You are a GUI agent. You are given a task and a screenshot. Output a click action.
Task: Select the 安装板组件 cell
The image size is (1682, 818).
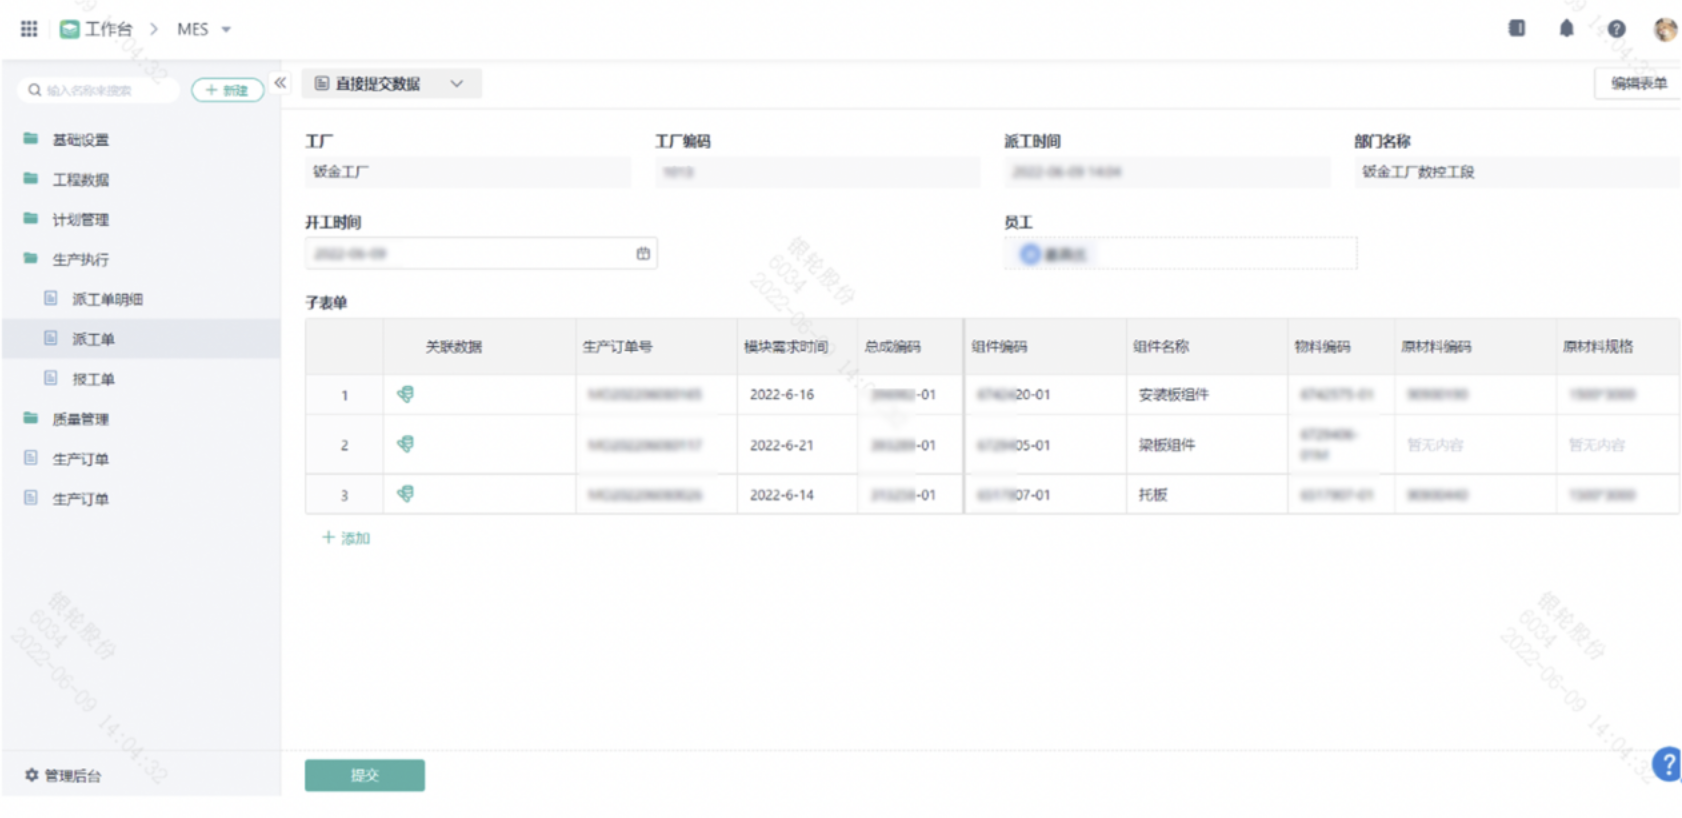[1207, 395]
